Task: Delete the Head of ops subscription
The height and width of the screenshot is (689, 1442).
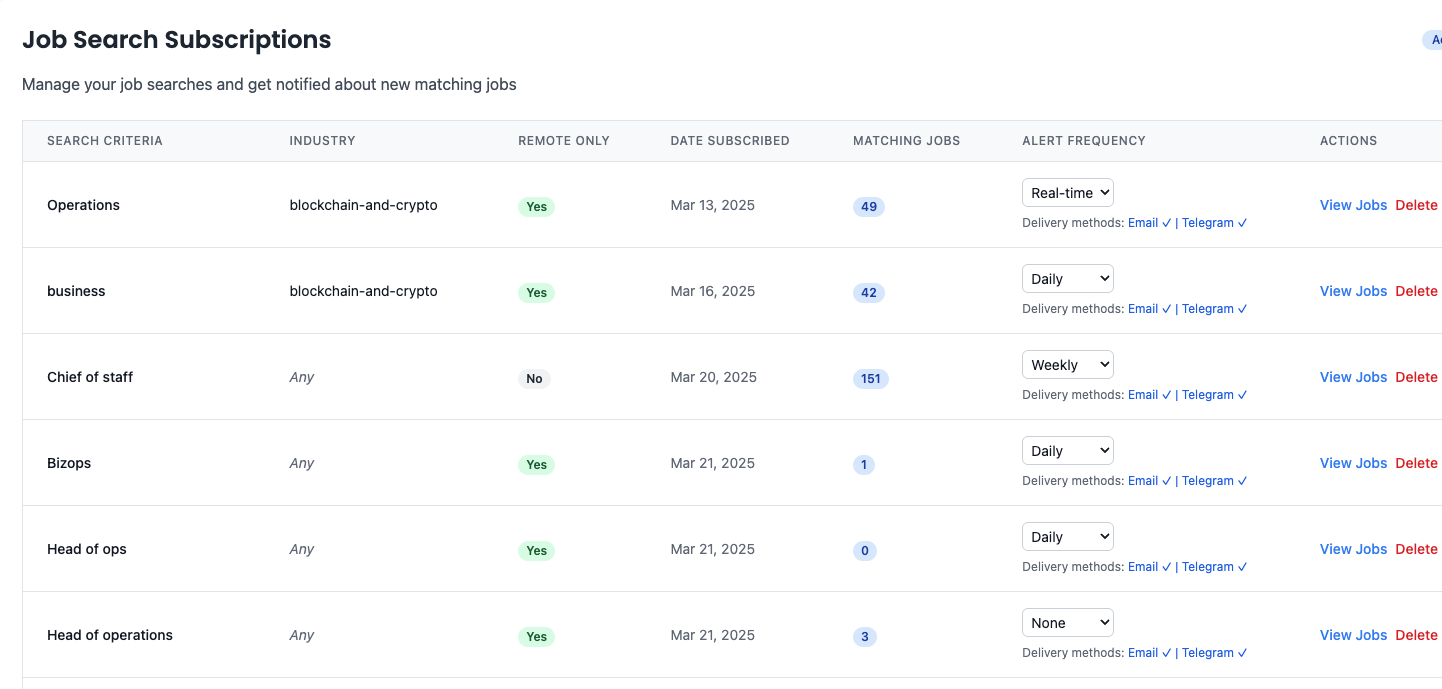Action: pyautogui.click(x=1416, y=549)
